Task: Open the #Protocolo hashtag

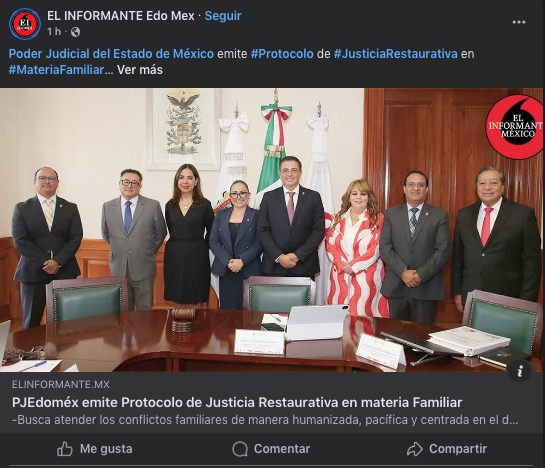Action: point(282,54)
